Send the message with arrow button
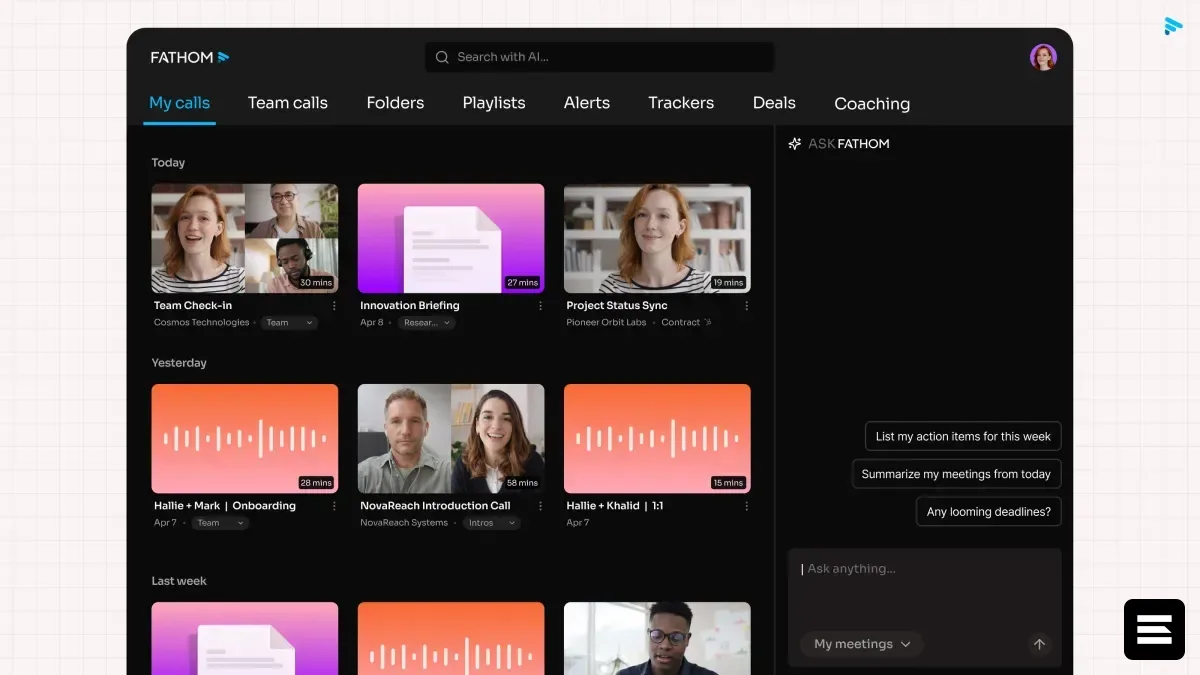The height and width of the screenshot is (675, 1200). (1039, 644)
